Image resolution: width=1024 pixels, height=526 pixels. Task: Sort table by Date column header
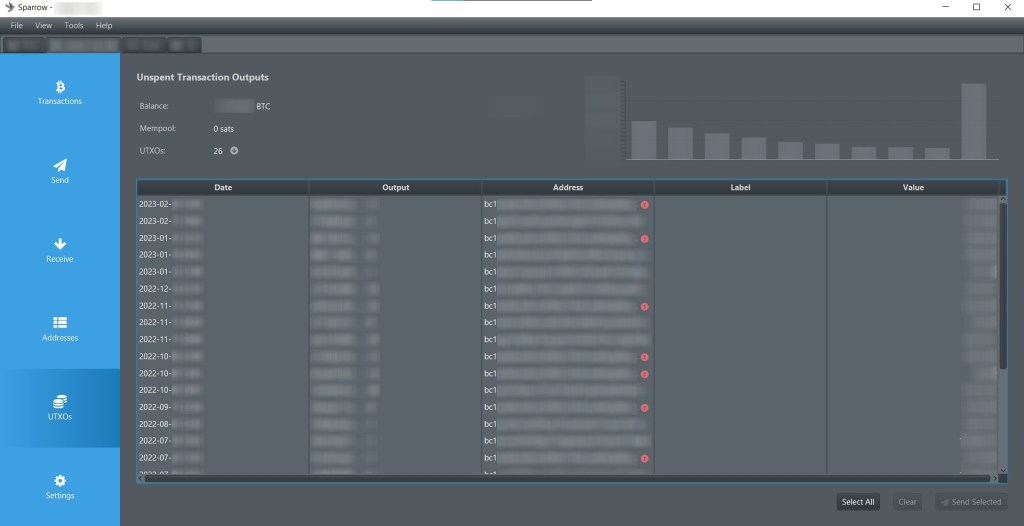tap(222, 187)
